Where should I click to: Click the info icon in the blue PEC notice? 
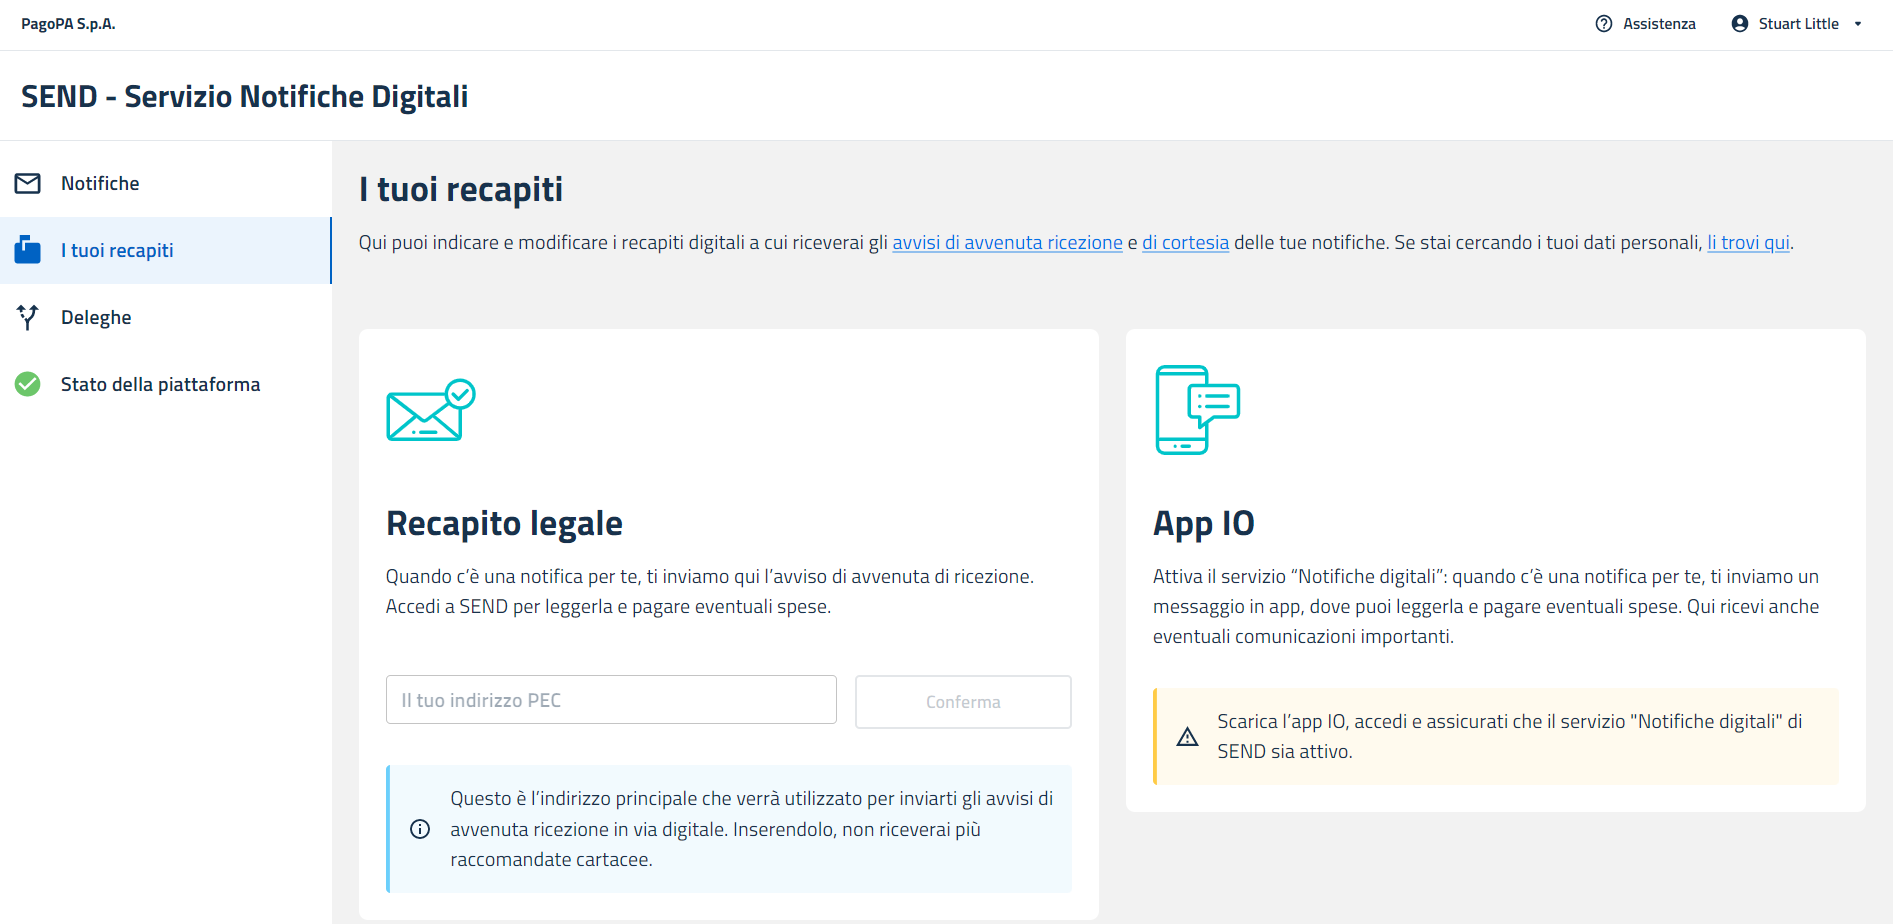(420, 829)
